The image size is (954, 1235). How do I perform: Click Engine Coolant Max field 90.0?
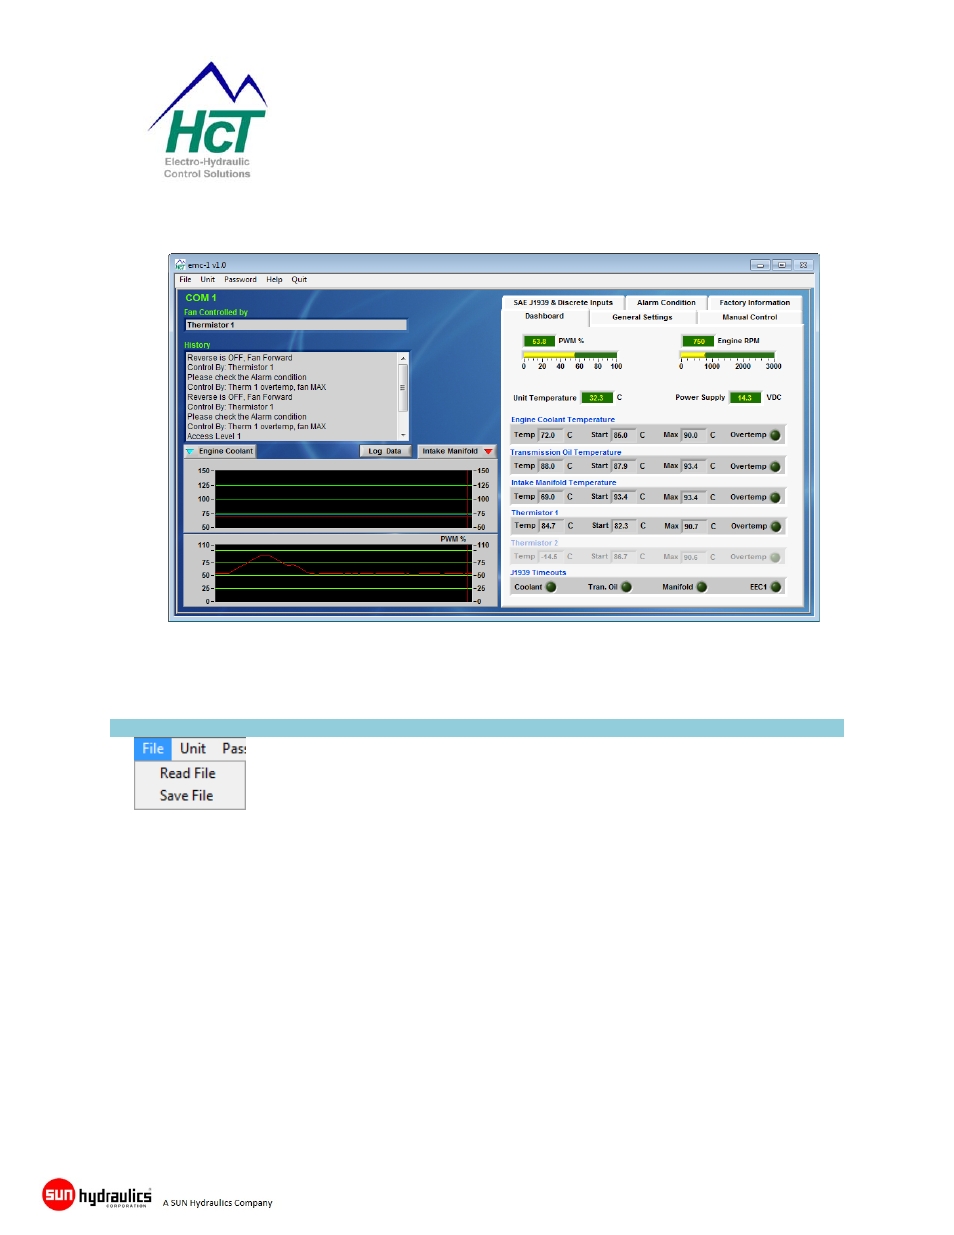pyautogui.click(x=694, y=435)
